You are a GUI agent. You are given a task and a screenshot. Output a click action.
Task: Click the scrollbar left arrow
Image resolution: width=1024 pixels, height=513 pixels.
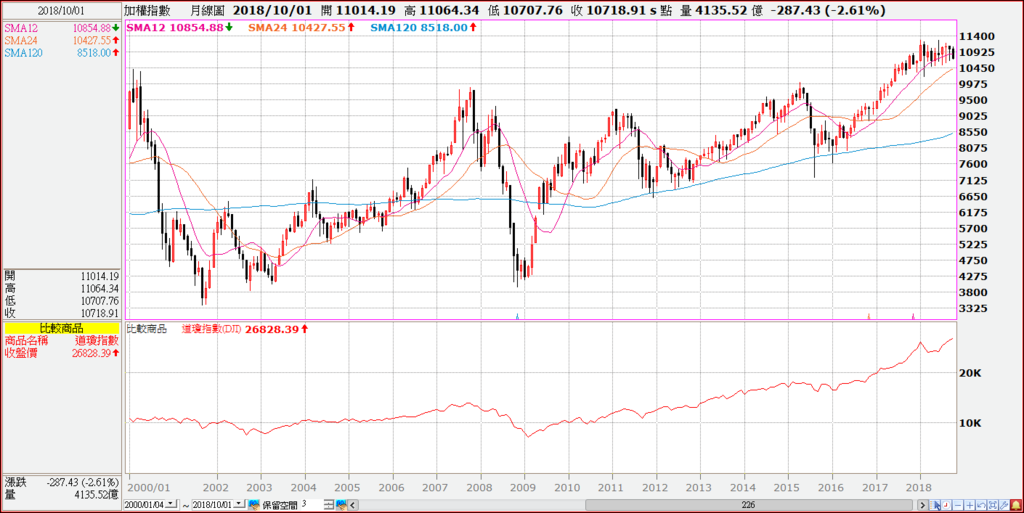[353, 505]
